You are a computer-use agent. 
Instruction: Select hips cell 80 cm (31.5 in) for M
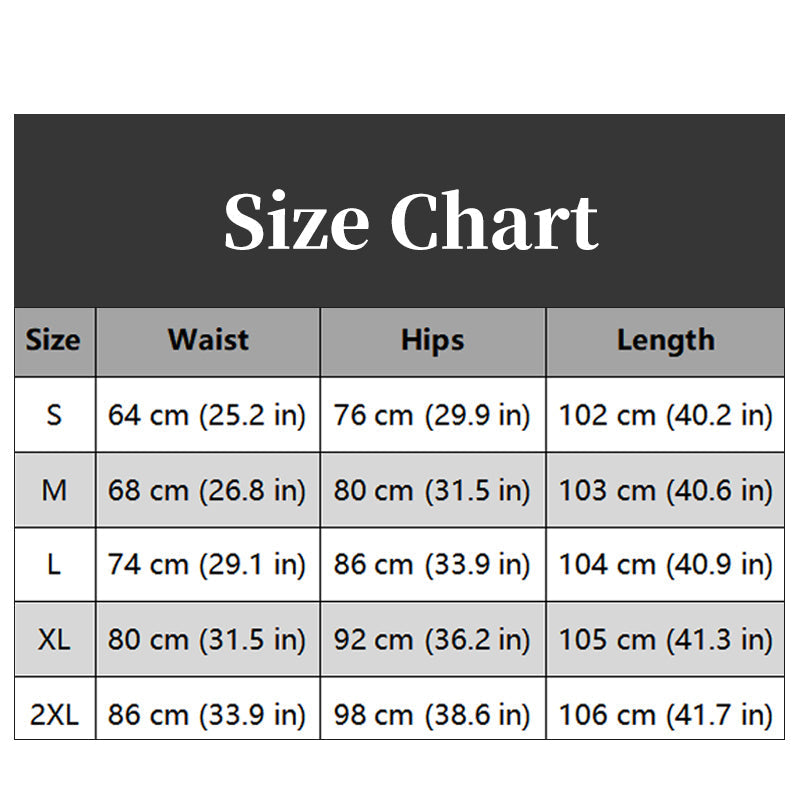433,490
